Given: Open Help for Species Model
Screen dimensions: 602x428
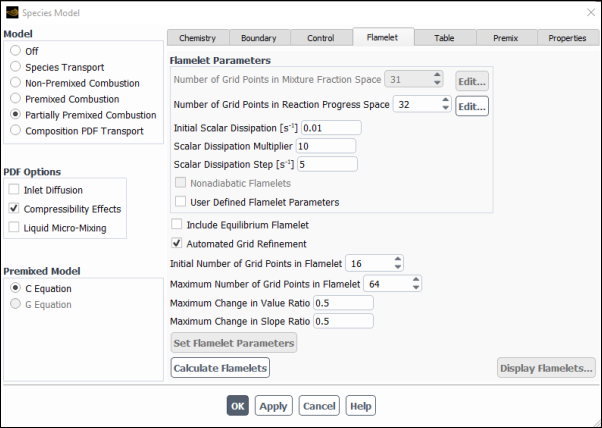Looking at the screenshot, I should point(361,406).
